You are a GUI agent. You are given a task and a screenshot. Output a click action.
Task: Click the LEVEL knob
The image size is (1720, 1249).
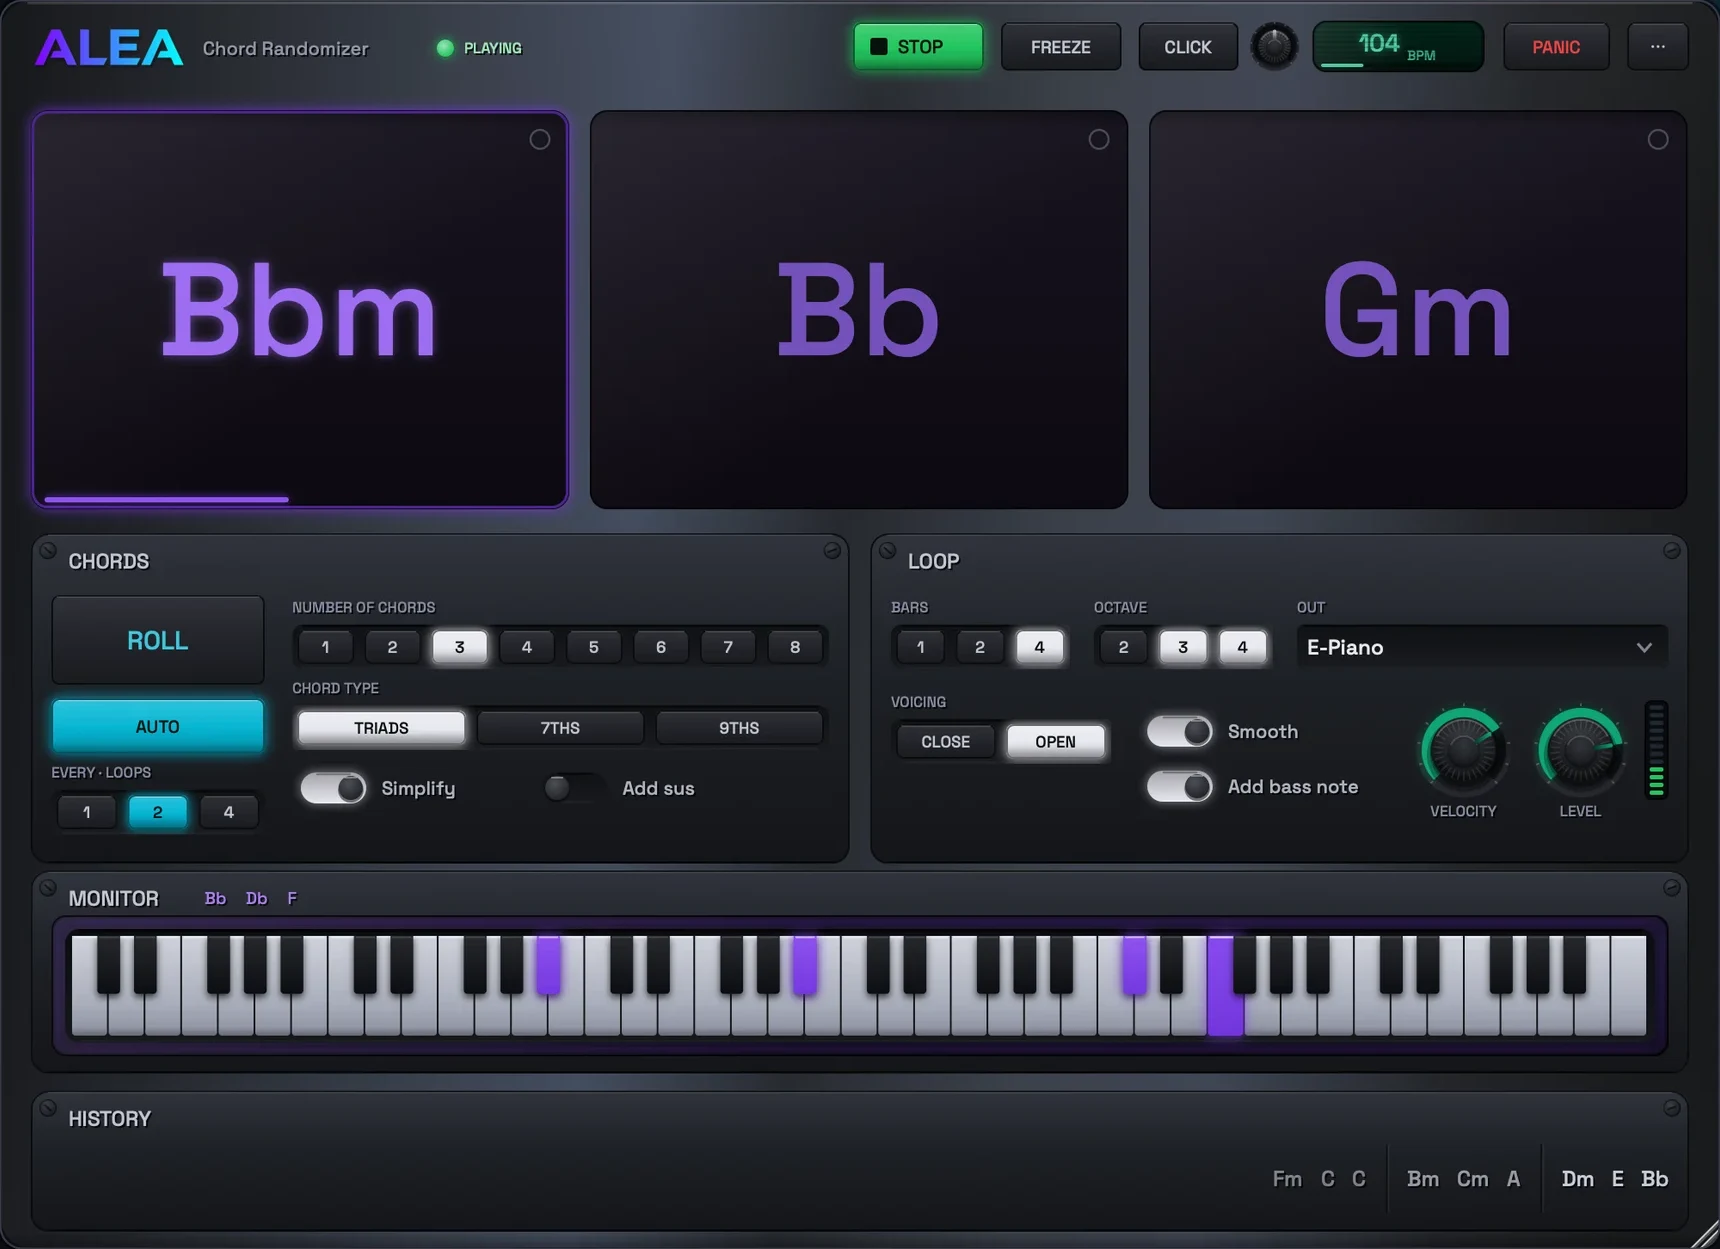click(x=1580, y=750)
